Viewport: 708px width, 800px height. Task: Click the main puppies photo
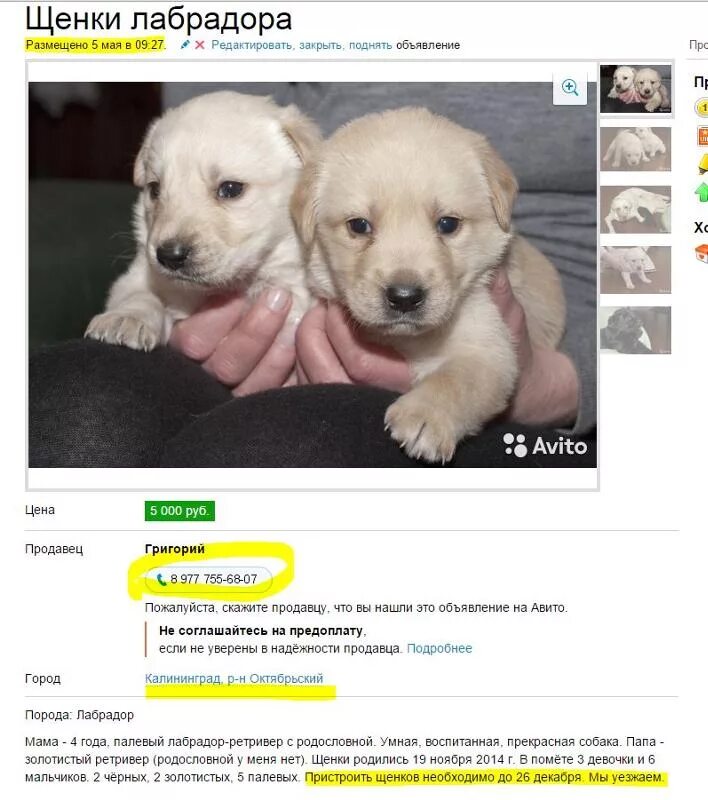click(x=312, y=274)
